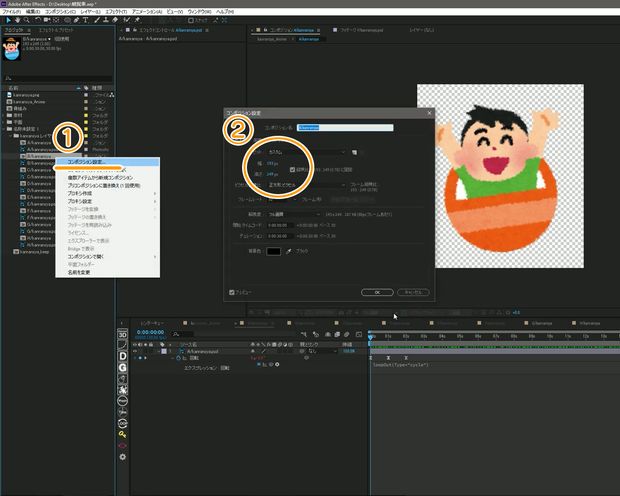Open the pixel aspect ratio dropdown

307,185
